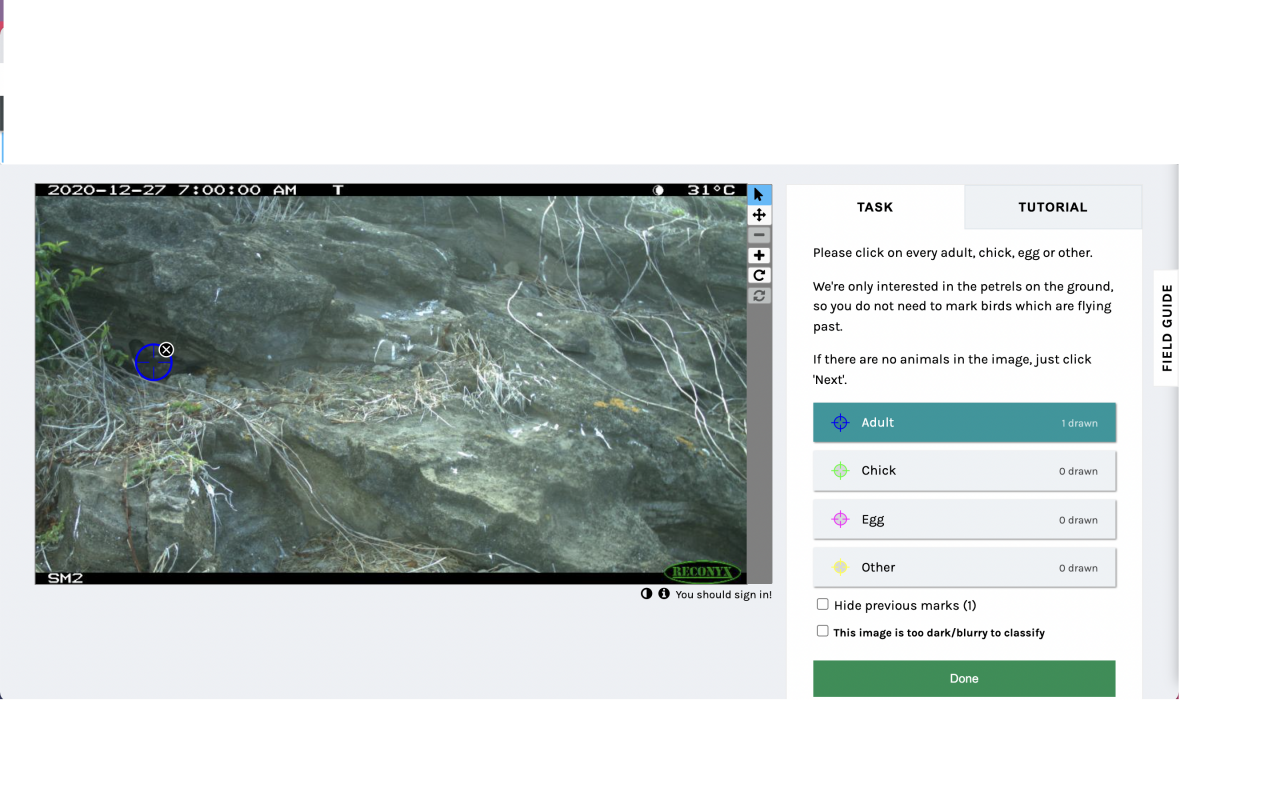Switch to the TASK tab
The image size is (1280, 800).
[x=875, y=207]
